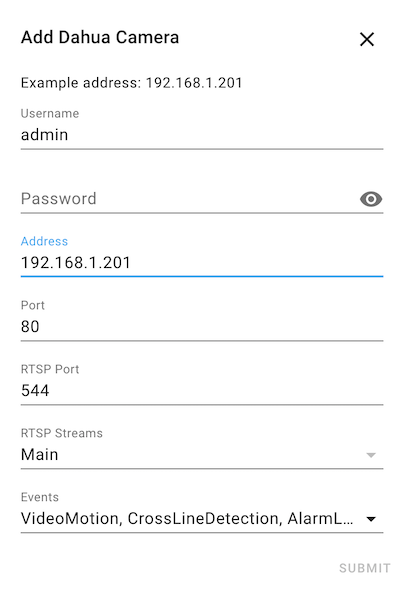This screenshot has height=589, width=400.
Task: Close the Add Dahua Camera dialog
Action: 367,39
